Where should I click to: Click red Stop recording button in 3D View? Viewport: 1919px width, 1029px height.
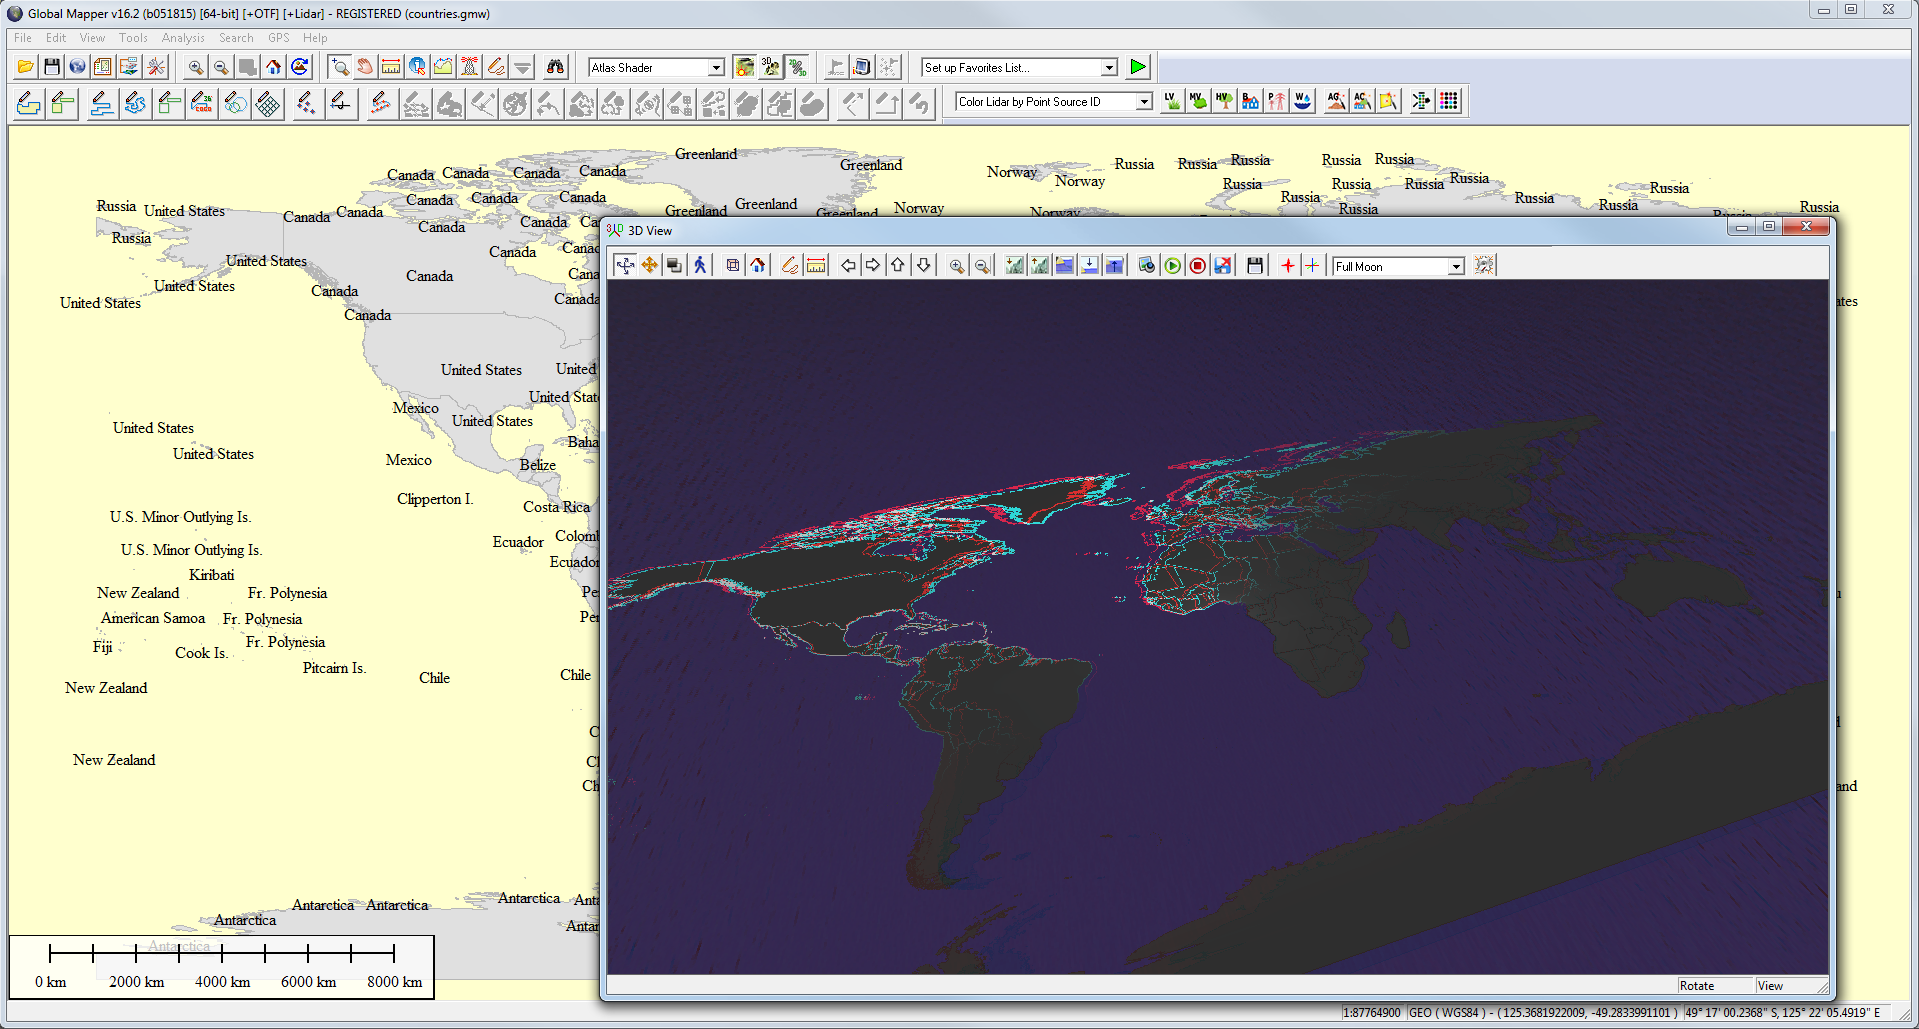click(x=1197, y=265)
